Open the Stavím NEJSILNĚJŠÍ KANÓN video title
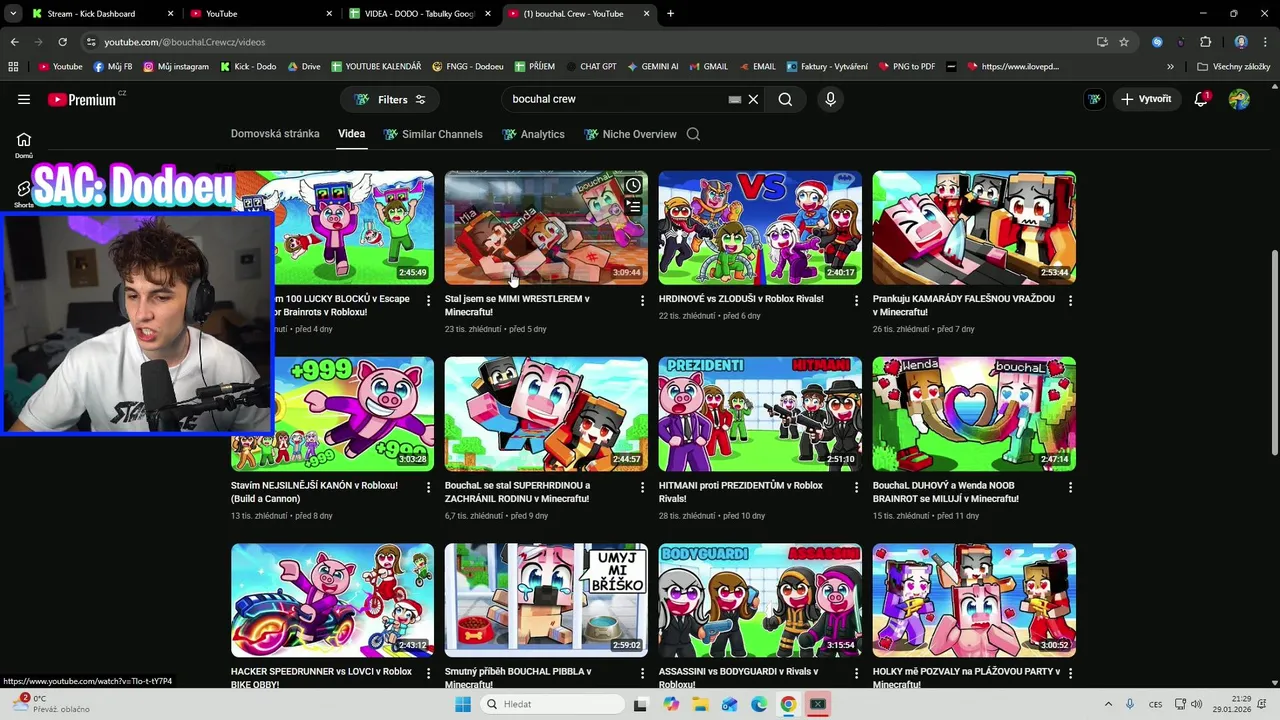 [x=314, y=492]
